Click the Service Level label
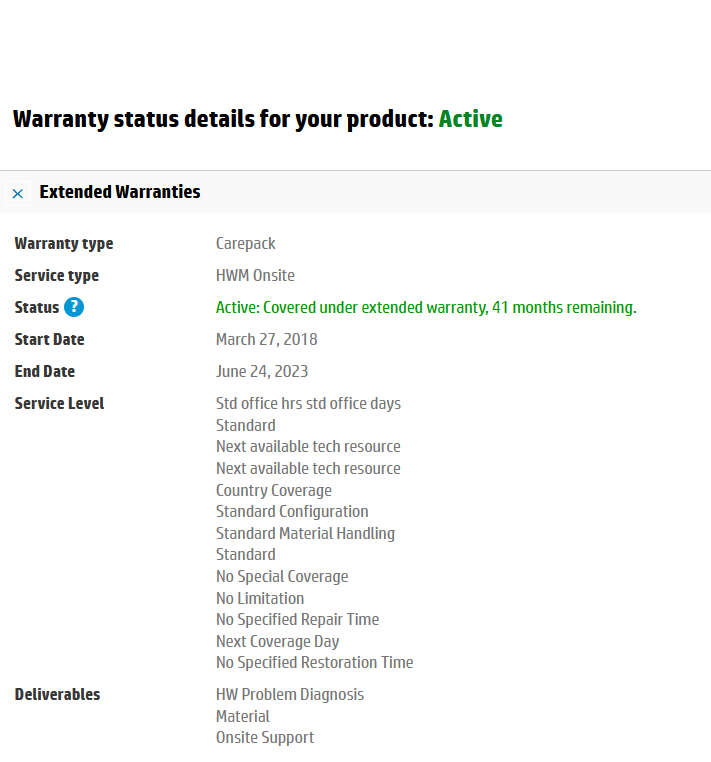The image size is (711, 762). coord(59,403)
